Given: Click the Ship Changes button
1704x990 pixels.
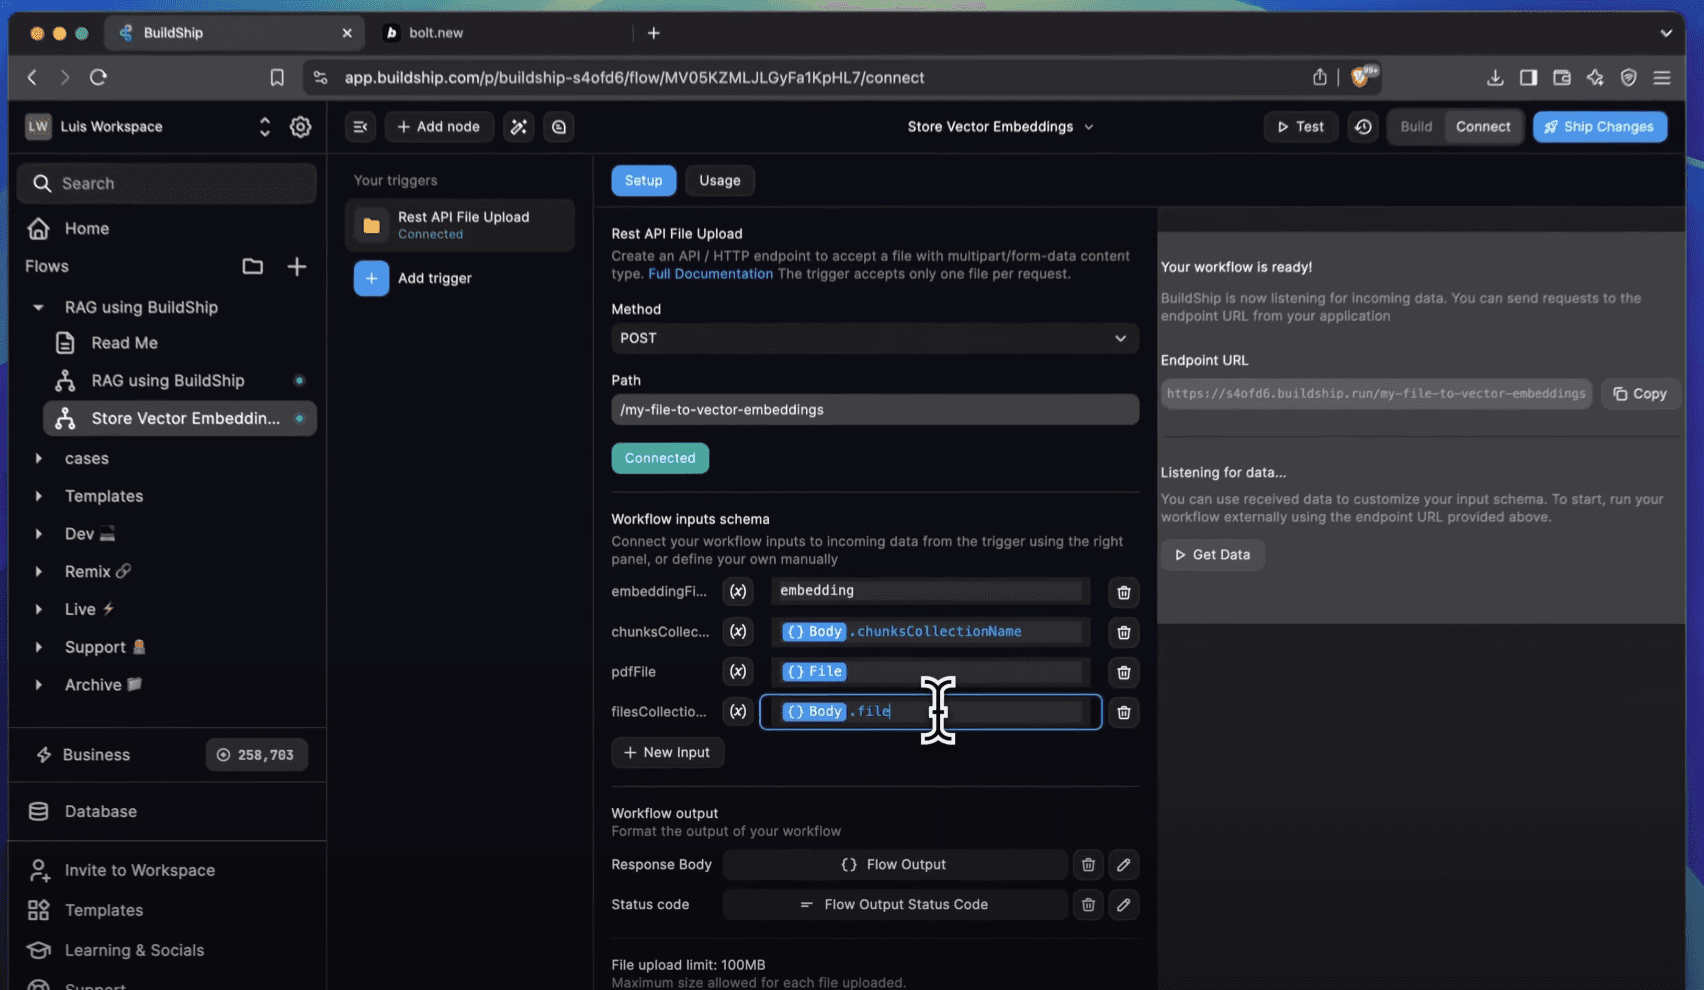Looking at the screenshot, I should coord(1600,127).
